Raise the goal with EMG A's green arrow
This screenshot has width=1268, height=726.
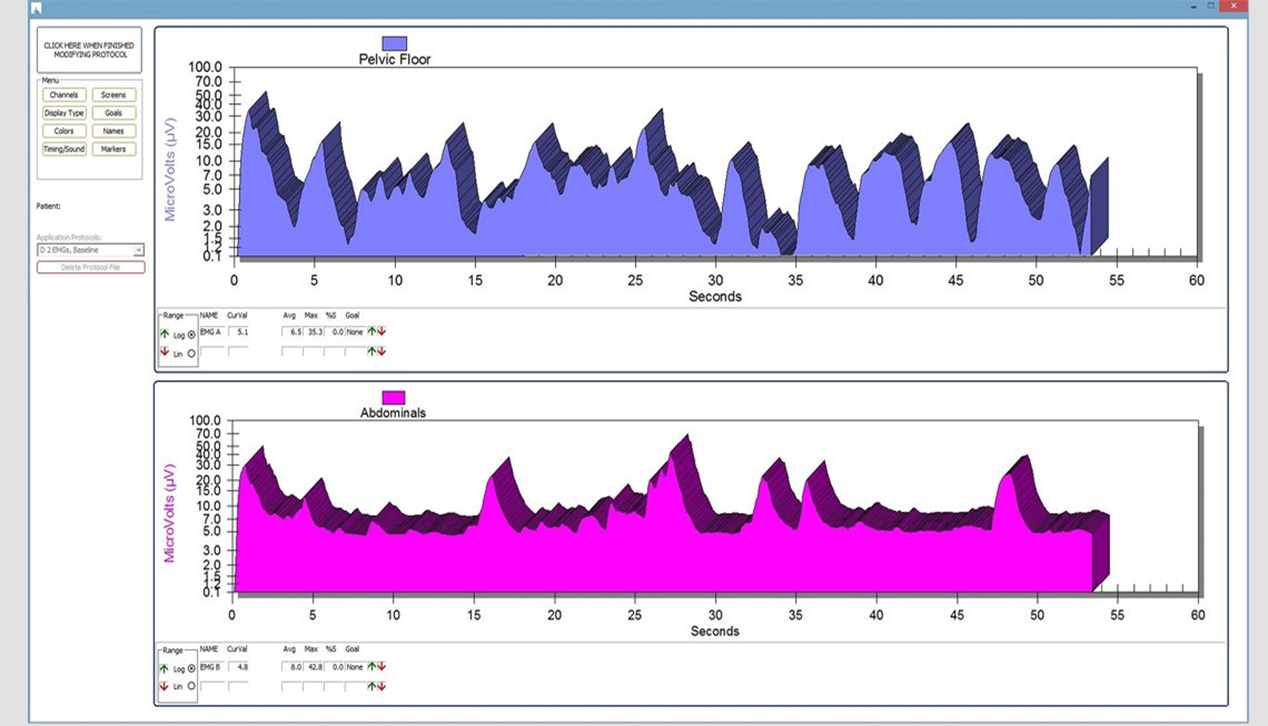[372, 331]
